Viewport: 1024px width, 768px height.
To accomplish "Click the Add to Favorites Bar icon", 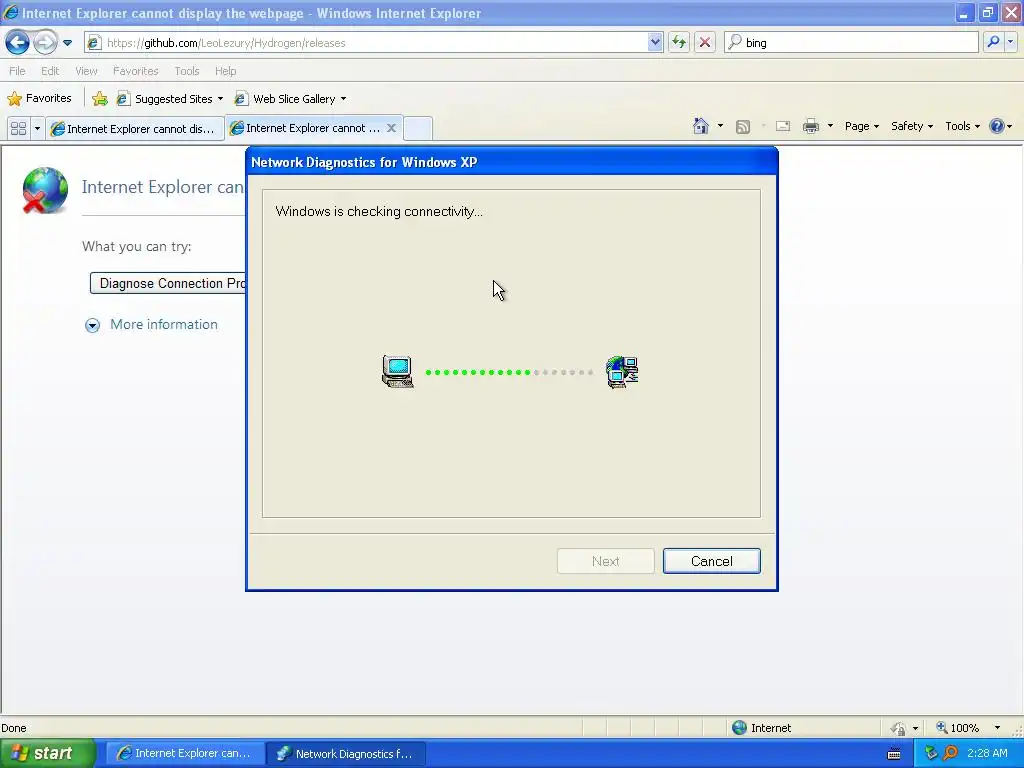I will click(x=100, y=99).
